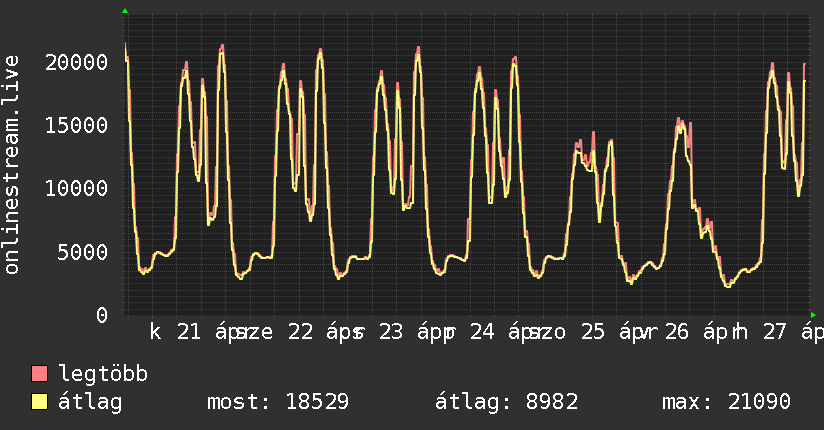Click the '23' date label on x-axis
The height and width of the screenshot is (430, 824).
391,332
